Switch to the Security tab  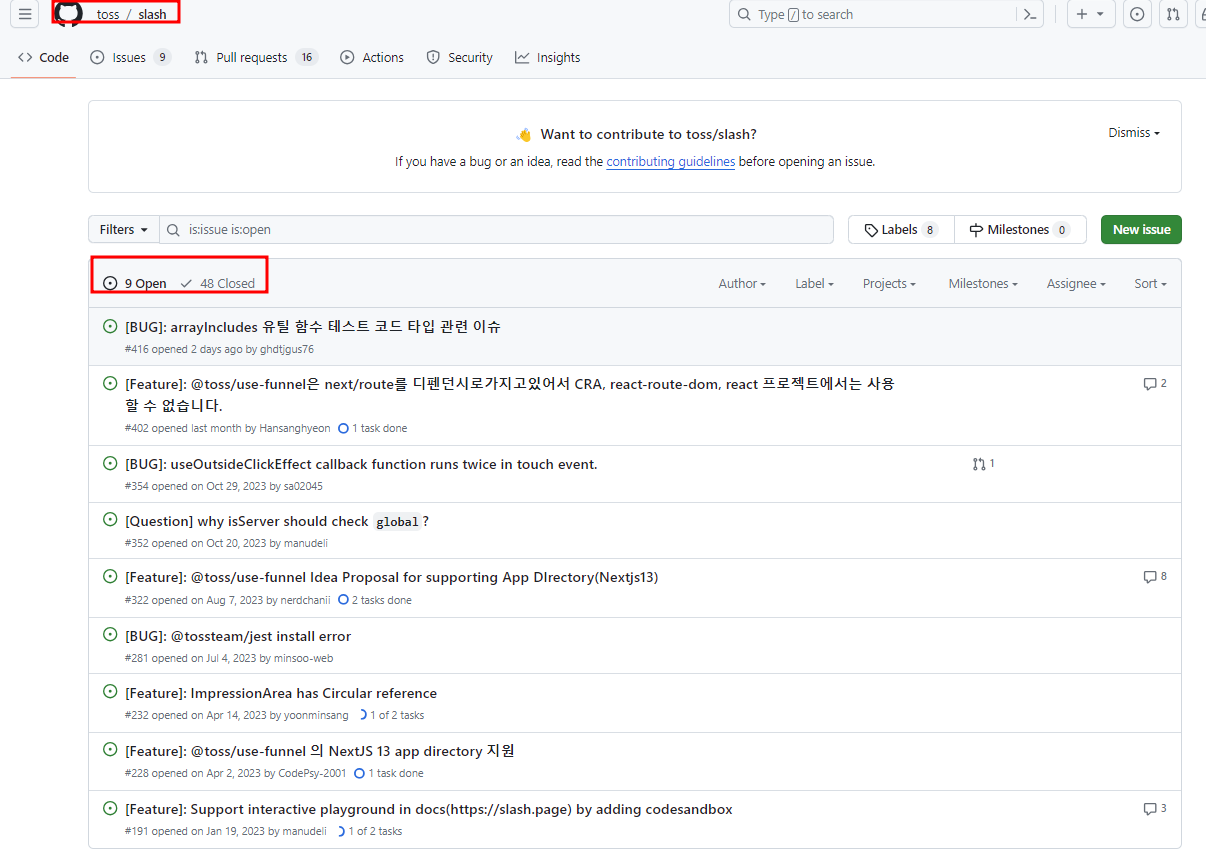coord(460,58)
